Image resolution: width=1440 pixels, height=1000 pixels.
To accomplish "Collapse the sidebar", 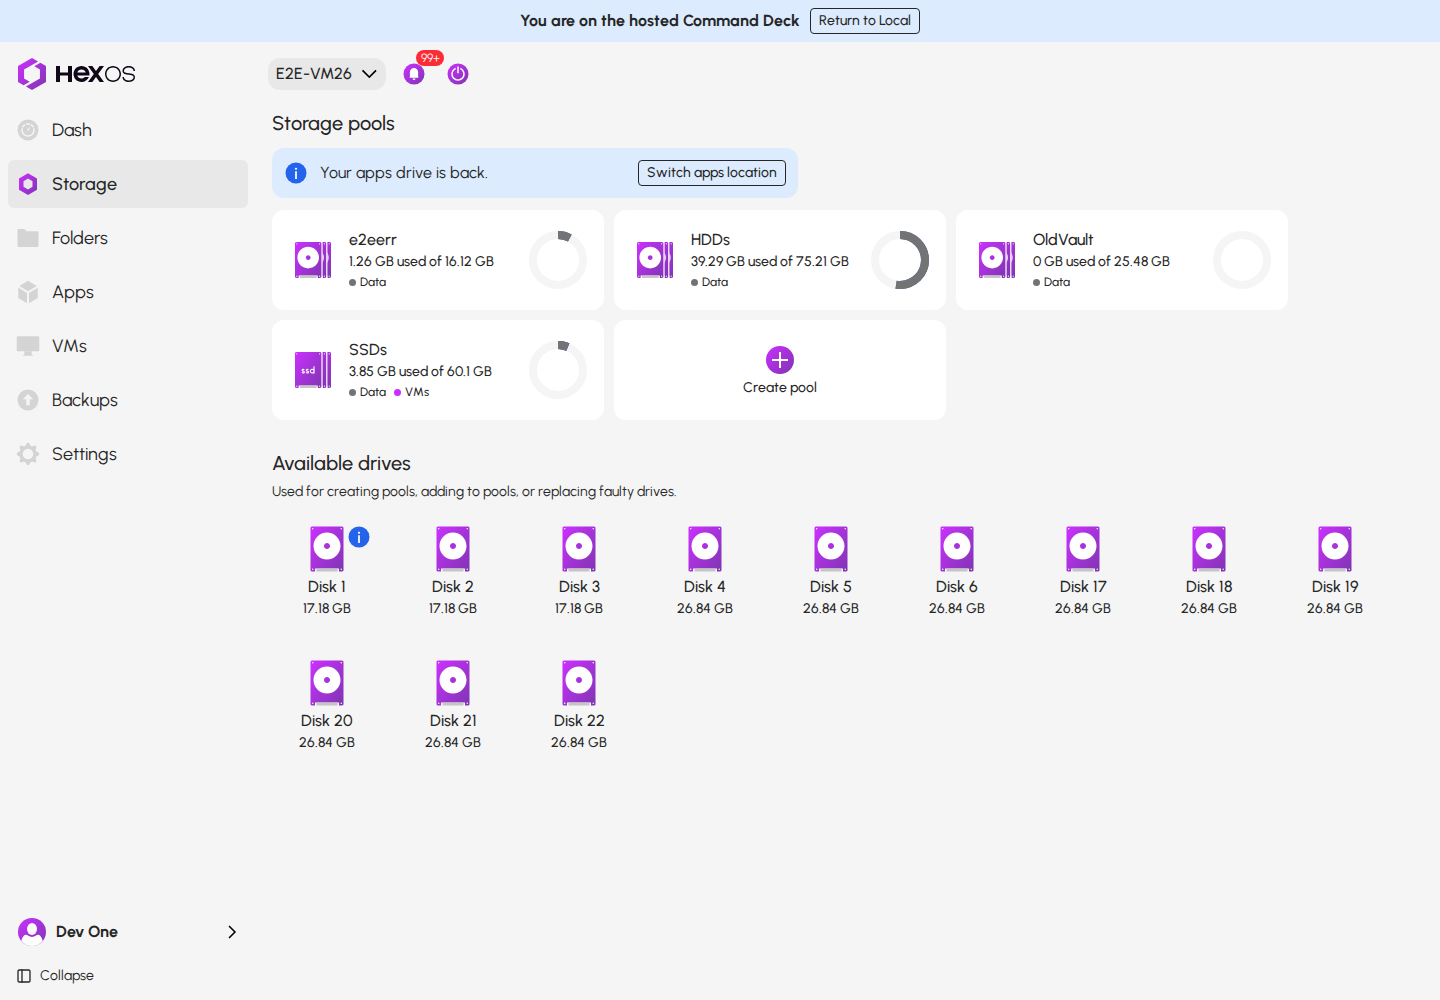I will pyautogui.click(x=56, y=976).
